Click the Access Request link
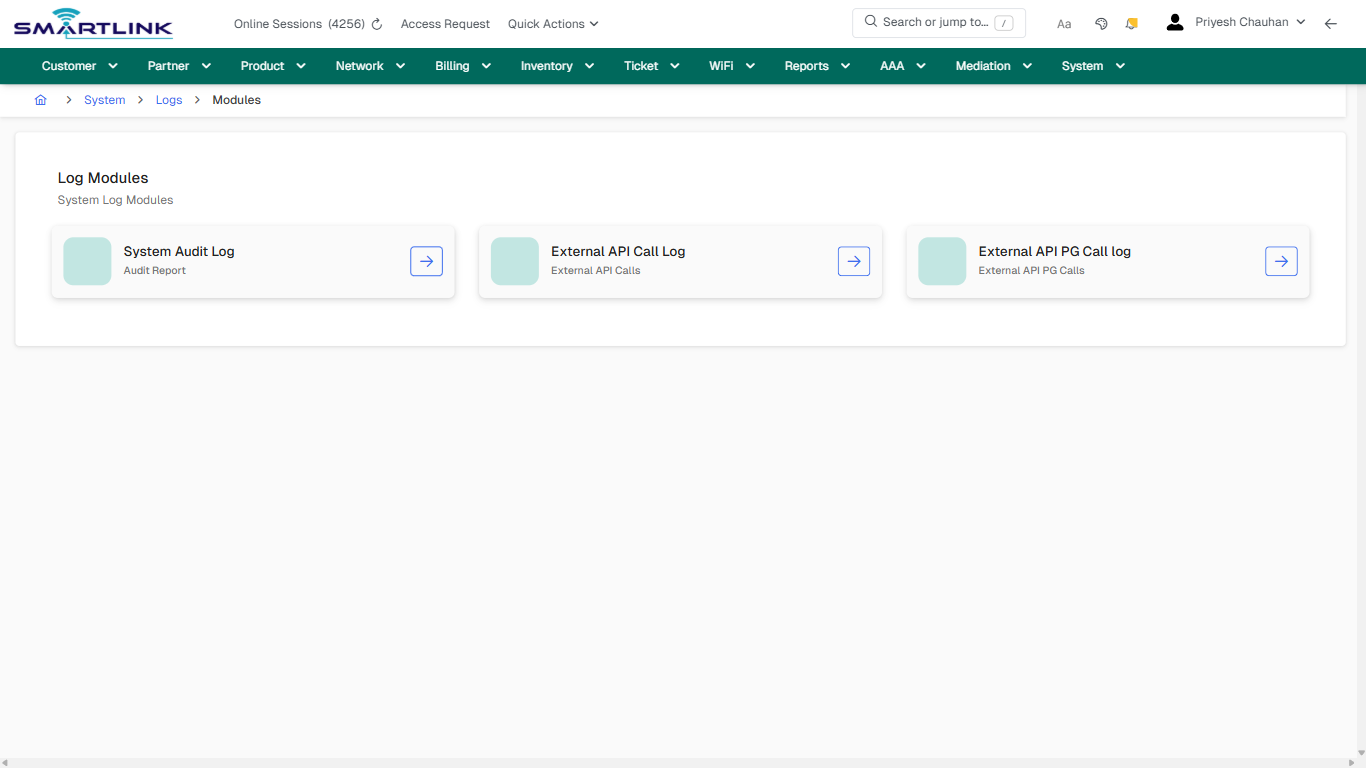This screenshot has width=1366, height=768. 445,23
